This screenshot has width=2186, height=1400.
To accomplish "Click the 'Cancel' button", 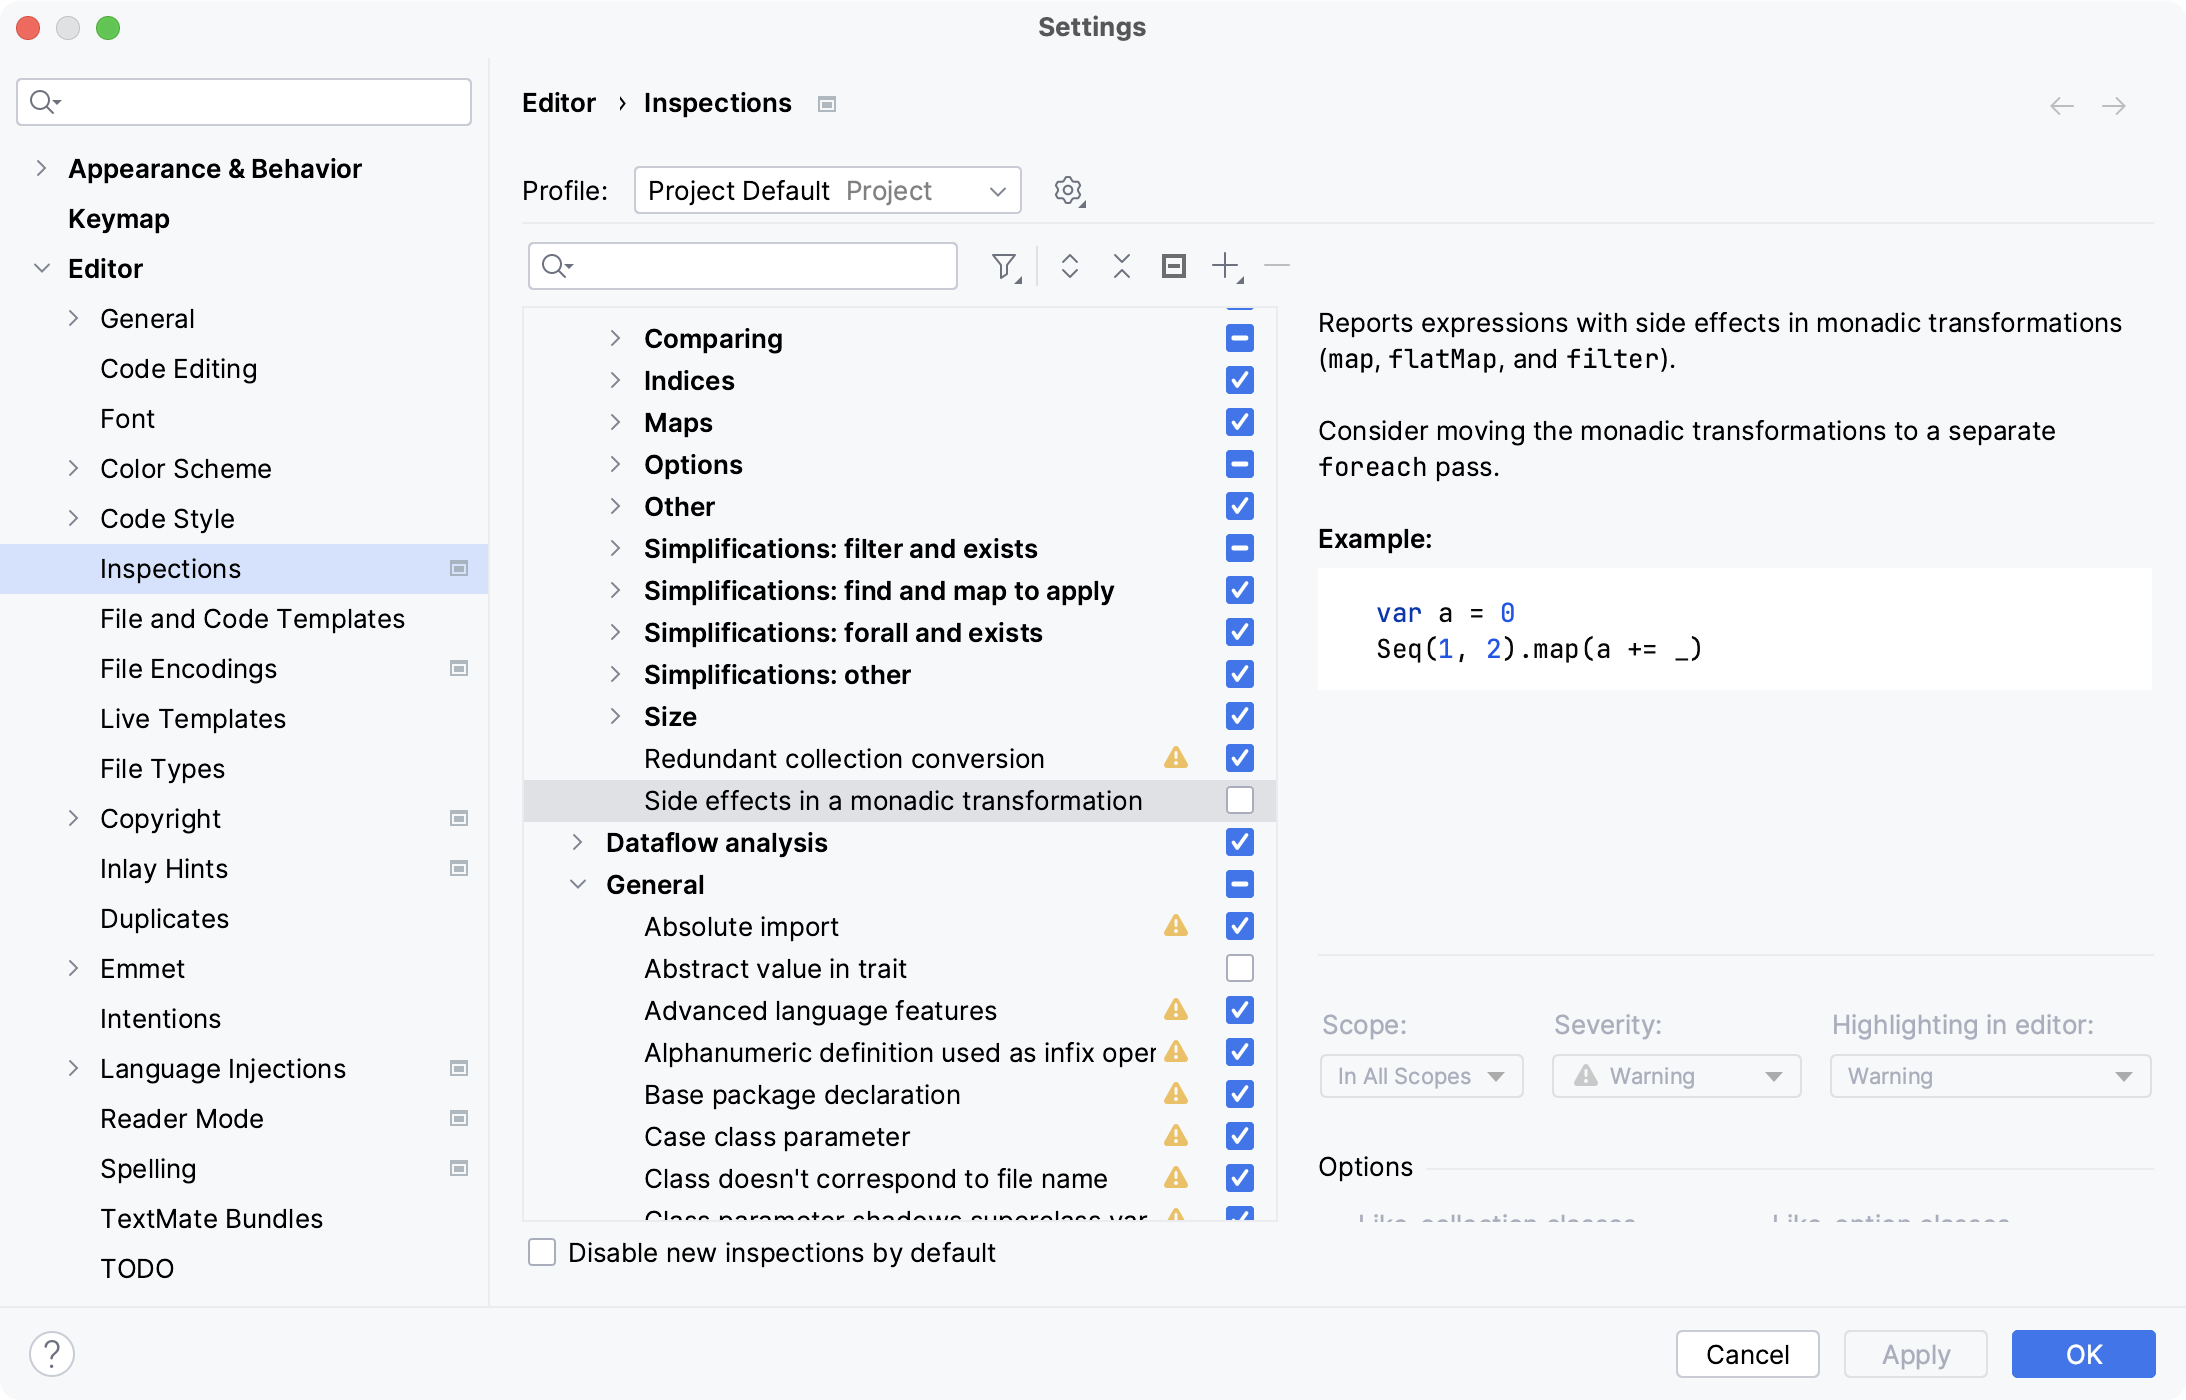I will [x=1748, y=1354].
